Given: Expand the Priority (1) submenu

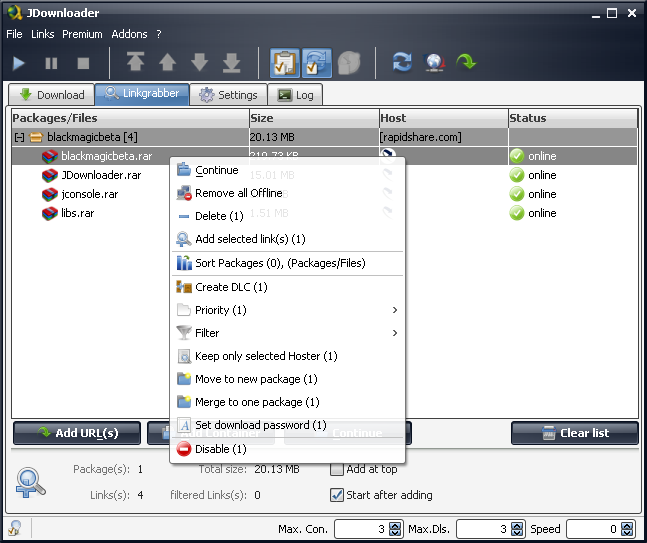Looking at the screenshot, I should pos(288,310).
